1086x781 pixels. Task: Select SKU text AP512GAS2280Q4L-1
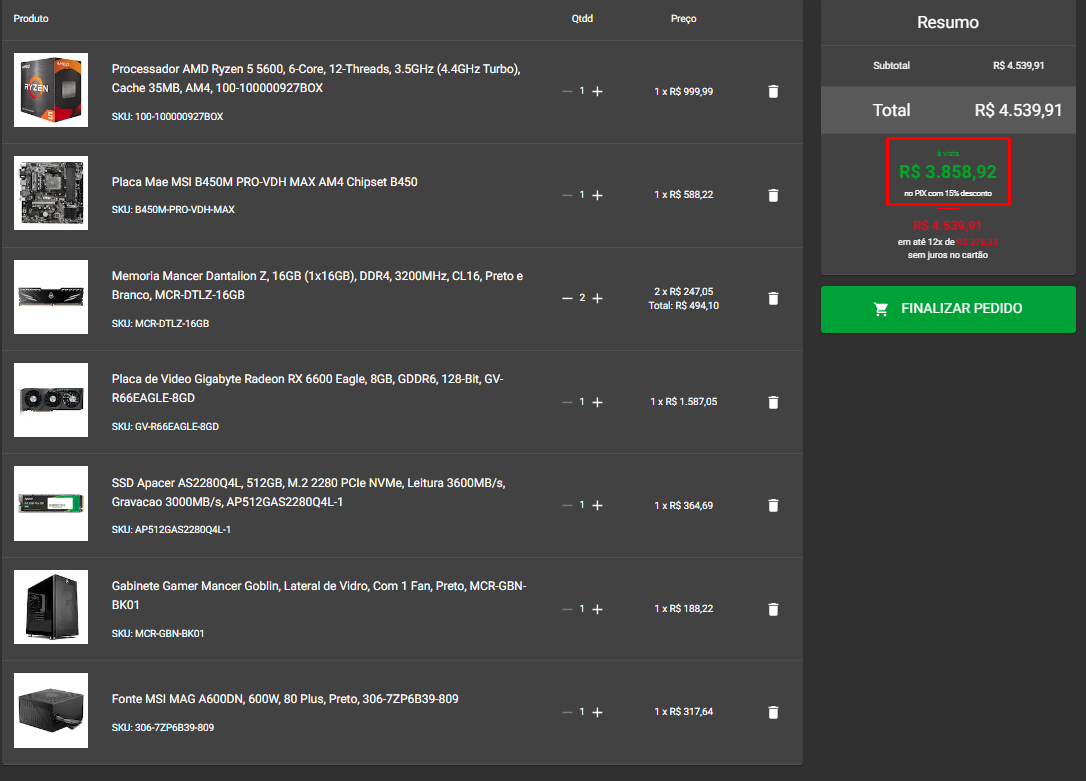click(x=183, y=530)
